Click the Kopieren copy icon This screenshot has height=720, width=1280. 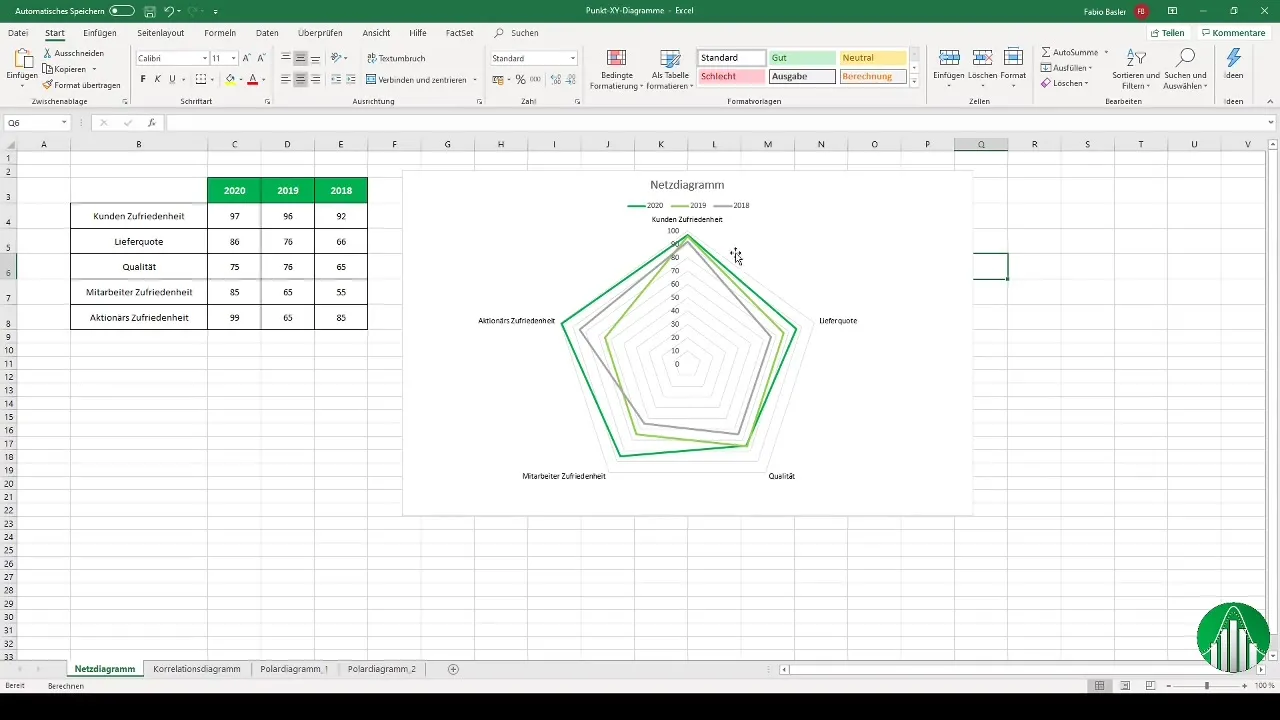tap(48, 69)
